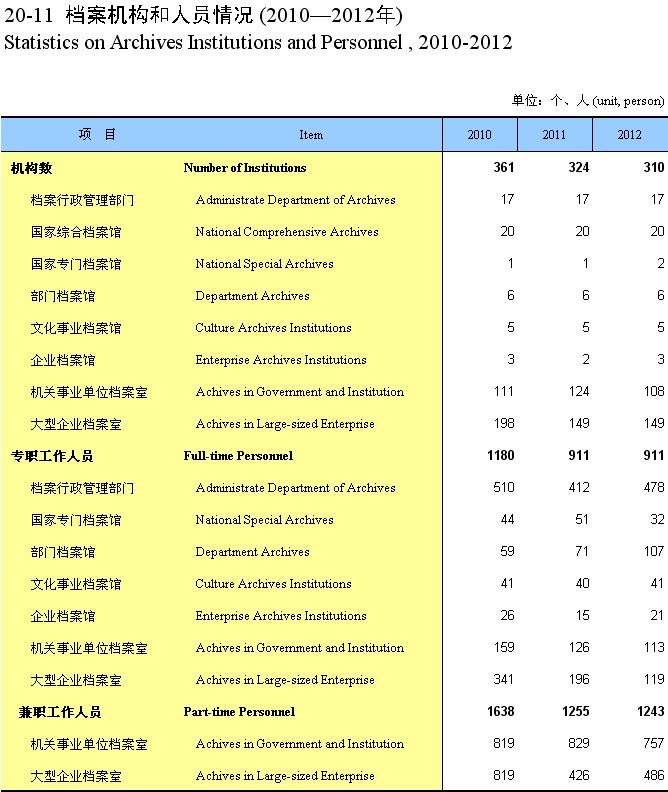Click the value 510 in the table
668x792 pixels.
504,487
